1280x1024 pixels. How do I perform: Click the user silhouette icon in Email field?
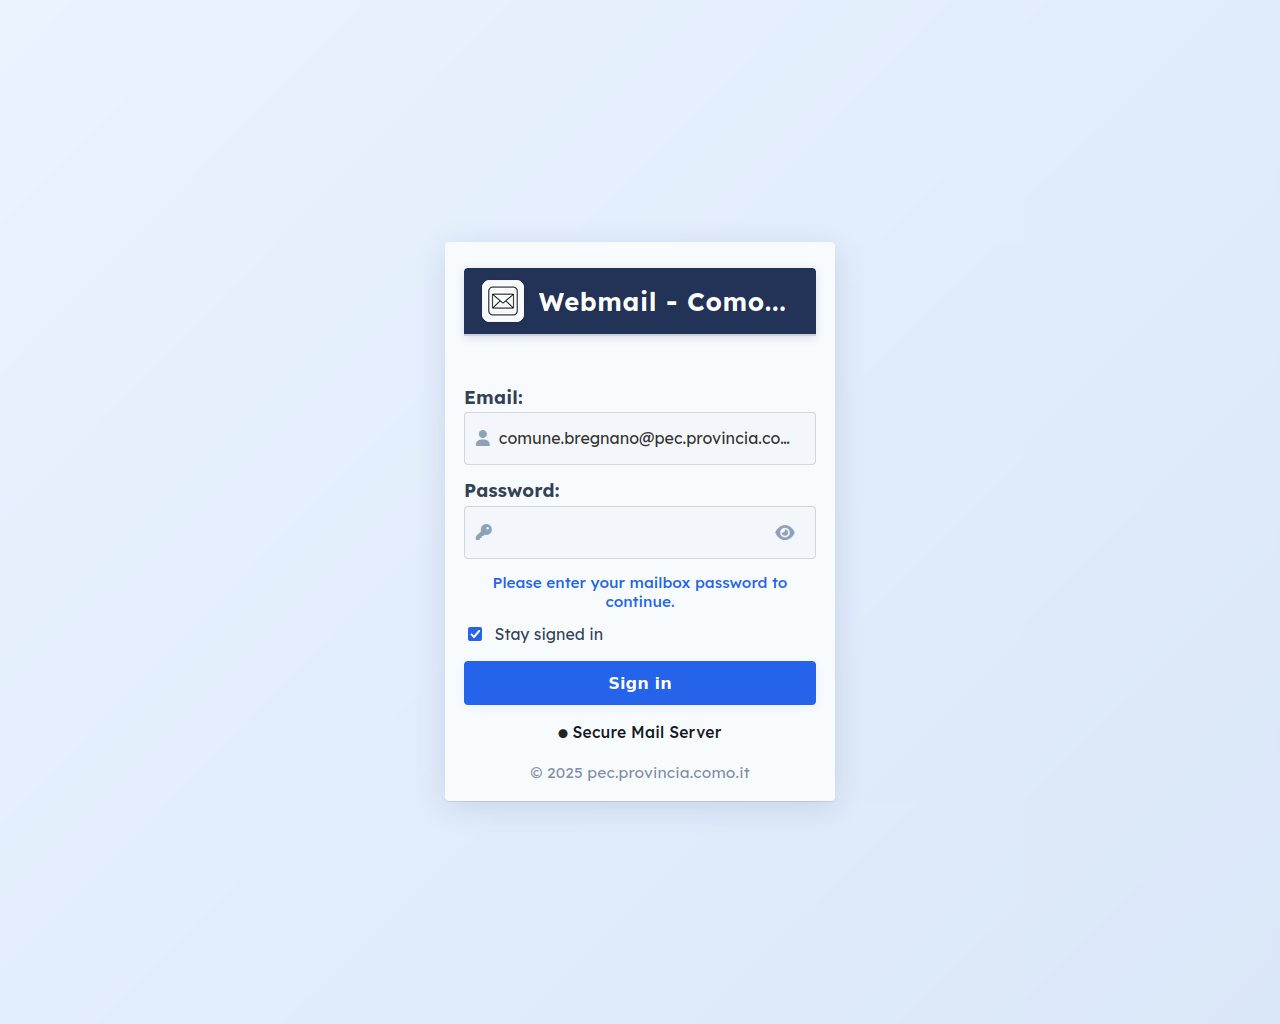[483, 438]
